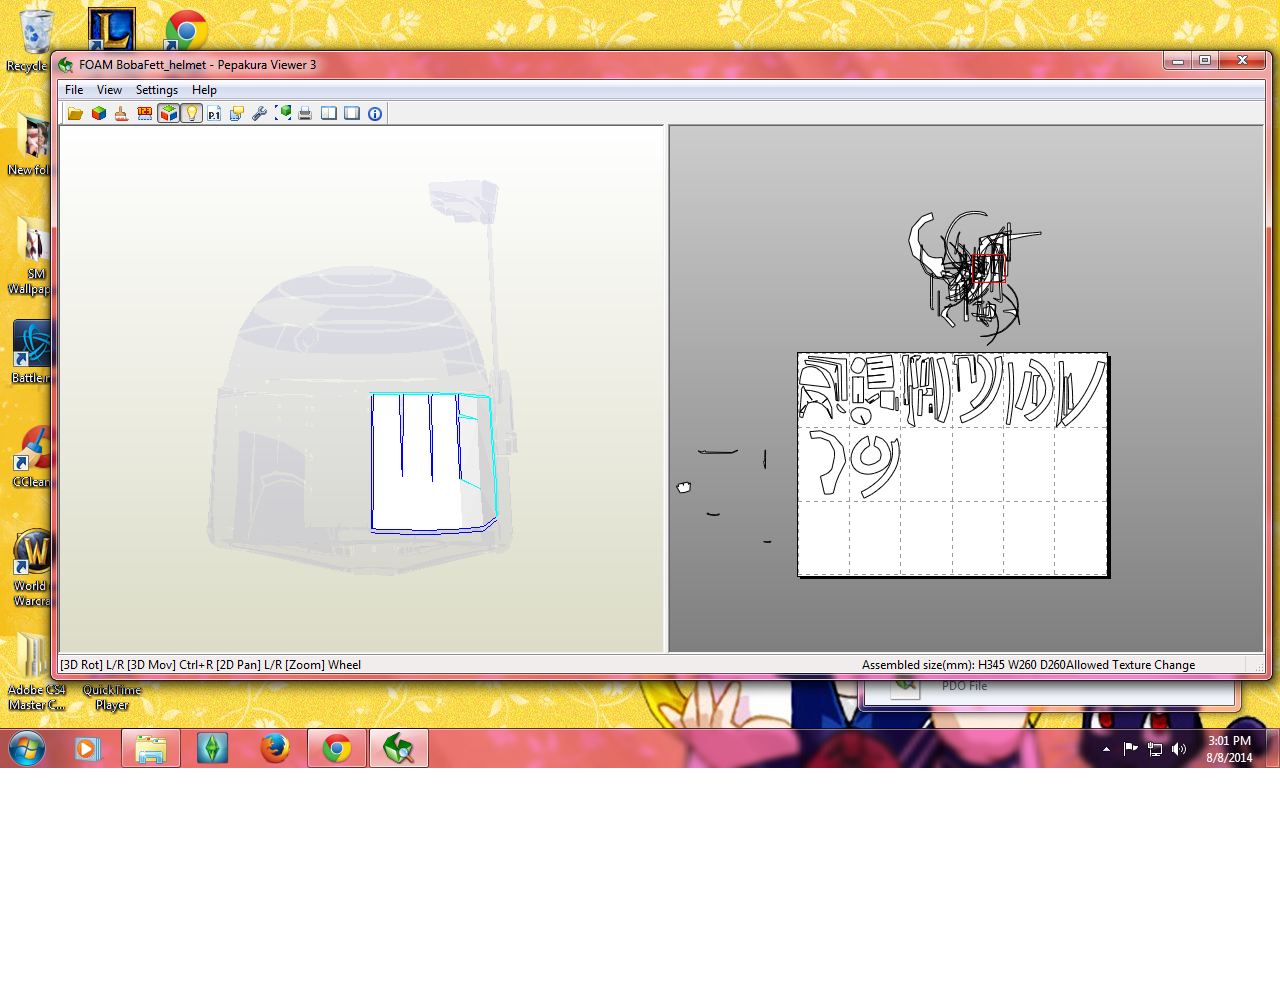
Task: Click the P.1 page number icon
Action: click(x=214, y=114)
